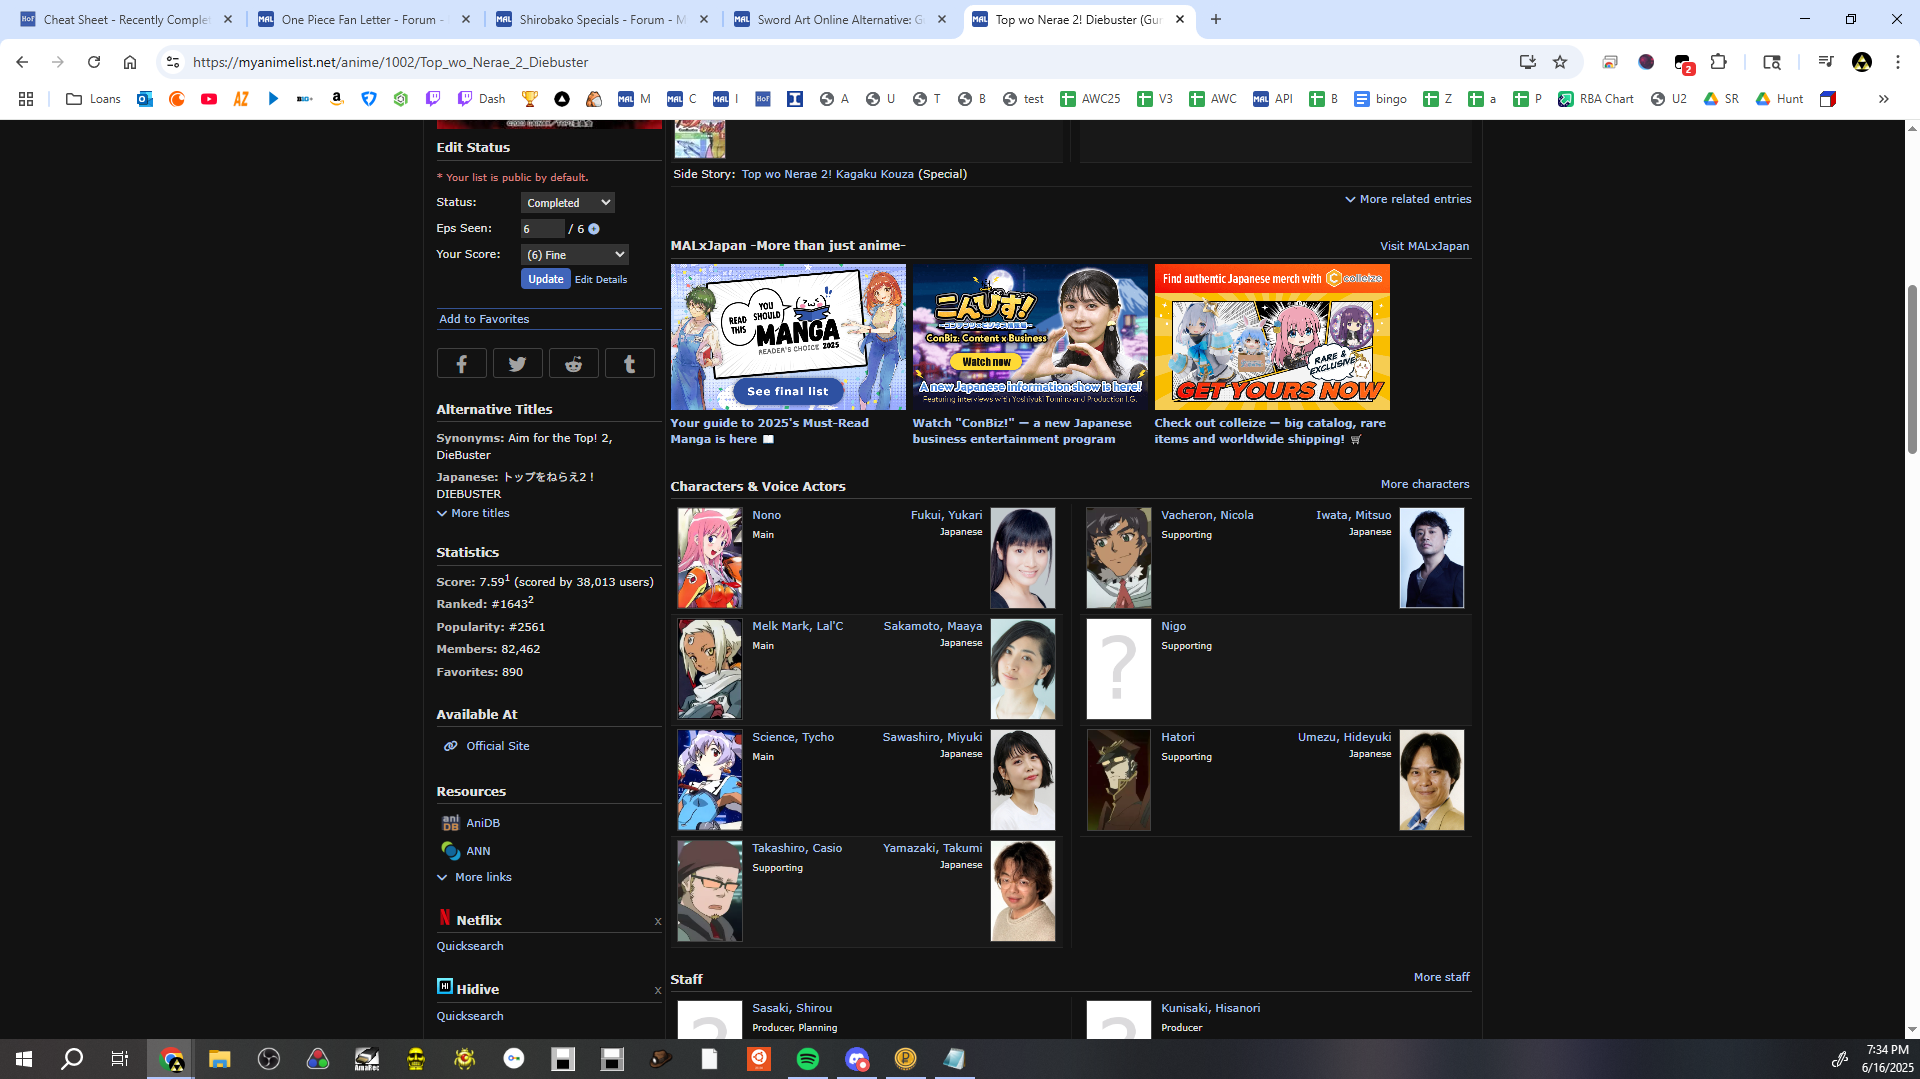The height and width of the screenshot is (1079, 1920).
Task: Reload the current page
Action: pos(94,62)
